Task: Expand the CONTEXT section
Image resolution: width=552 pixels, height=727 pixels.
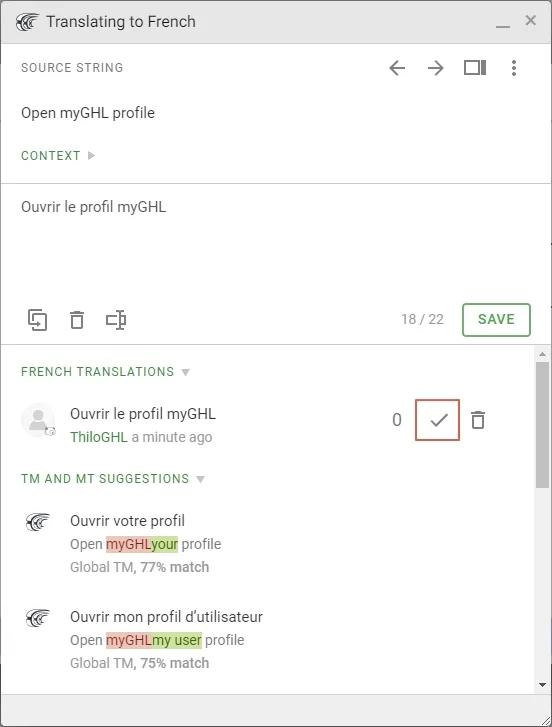Action: [x=58, y=155]
